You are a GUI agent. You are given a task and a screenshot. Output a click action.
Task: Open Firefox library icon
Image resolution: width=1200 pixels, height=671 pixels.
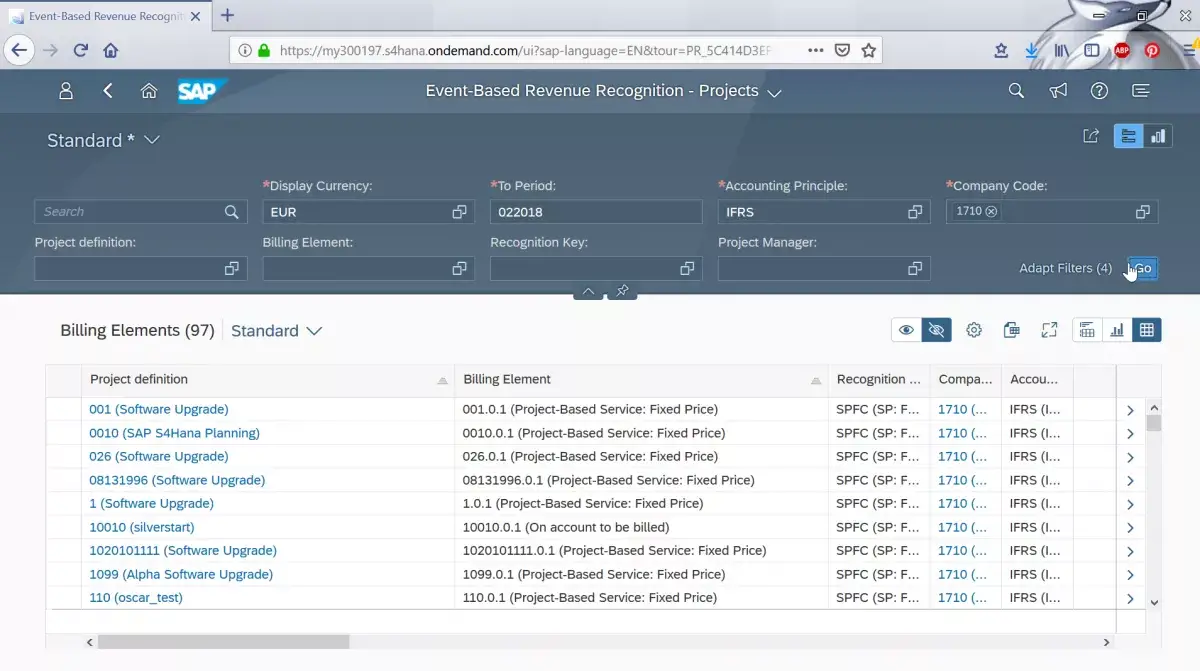pos(1062,50)
